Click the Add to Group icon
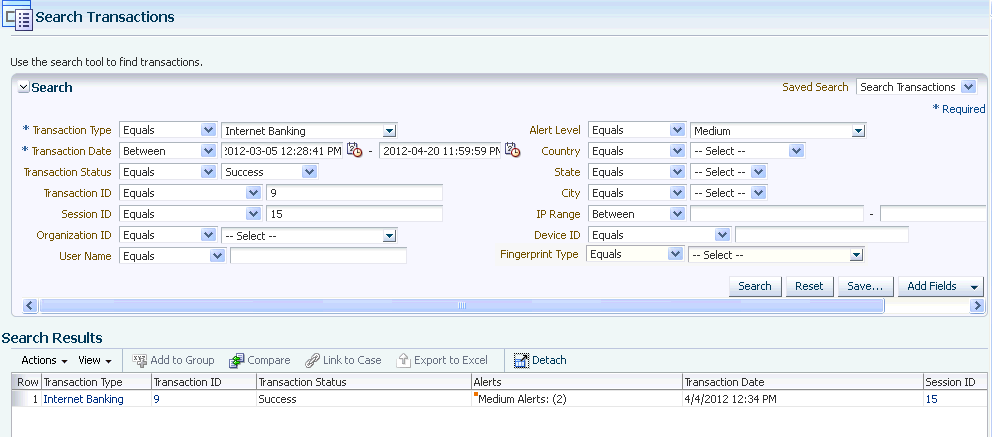This screenshot has height=437, width=992. click(140, 360)
